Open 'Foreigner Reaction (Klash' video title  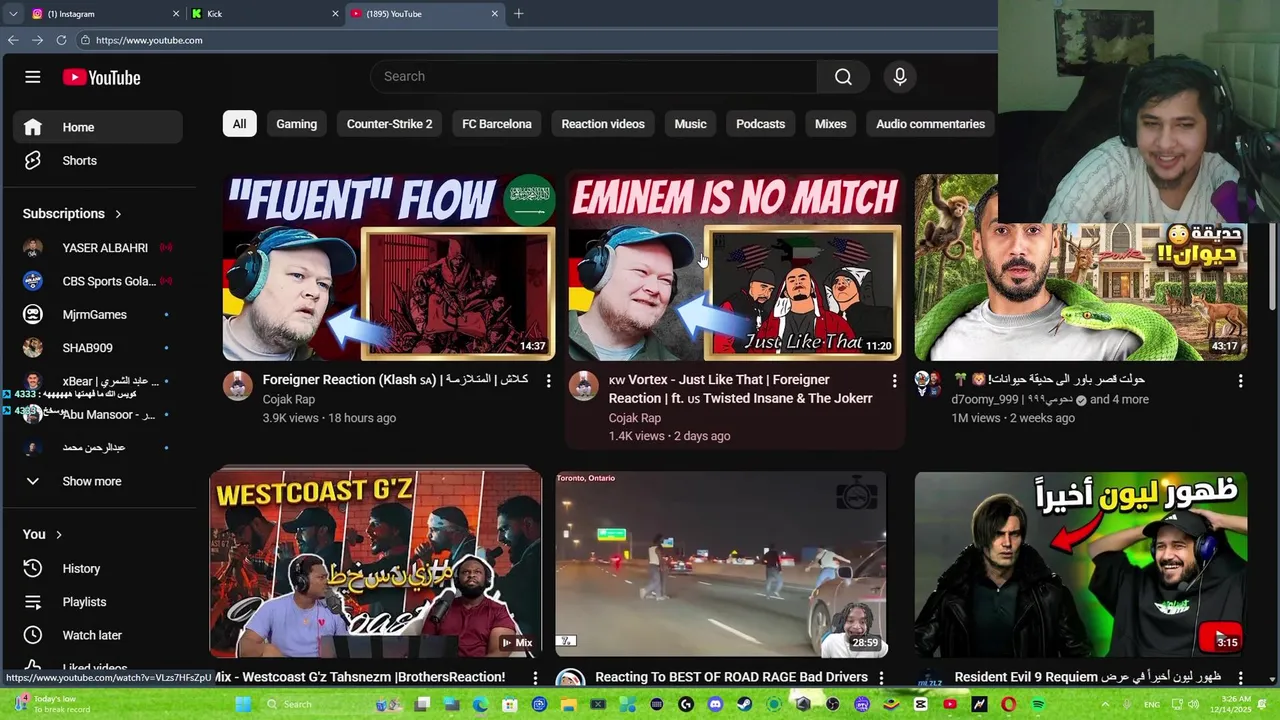pos(396,380)
